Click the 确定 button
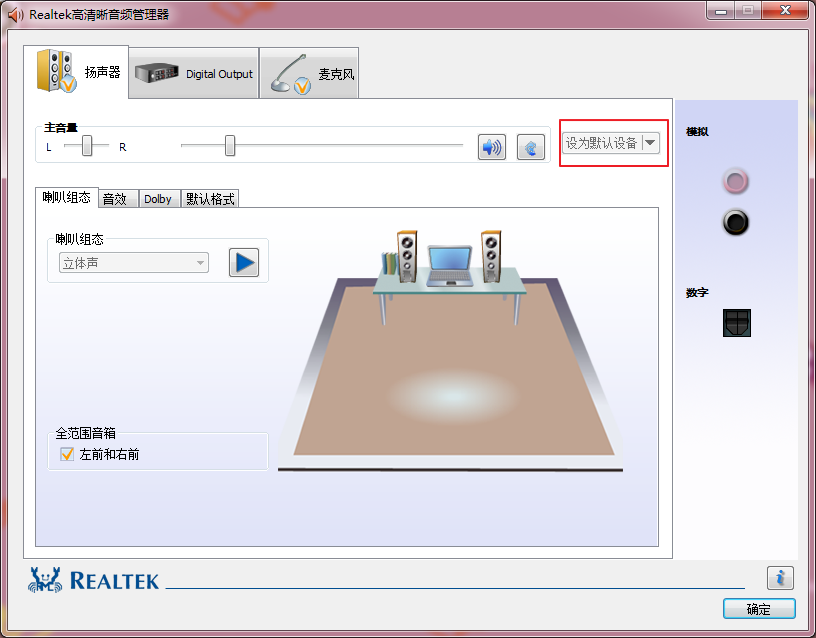Image resolution: width=816 pixels, height=638 pixels. [759, 609]
